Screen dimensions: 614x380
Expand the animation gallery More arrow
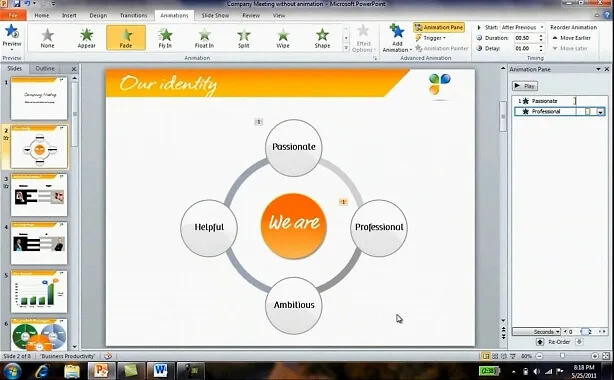coord(346,48)
